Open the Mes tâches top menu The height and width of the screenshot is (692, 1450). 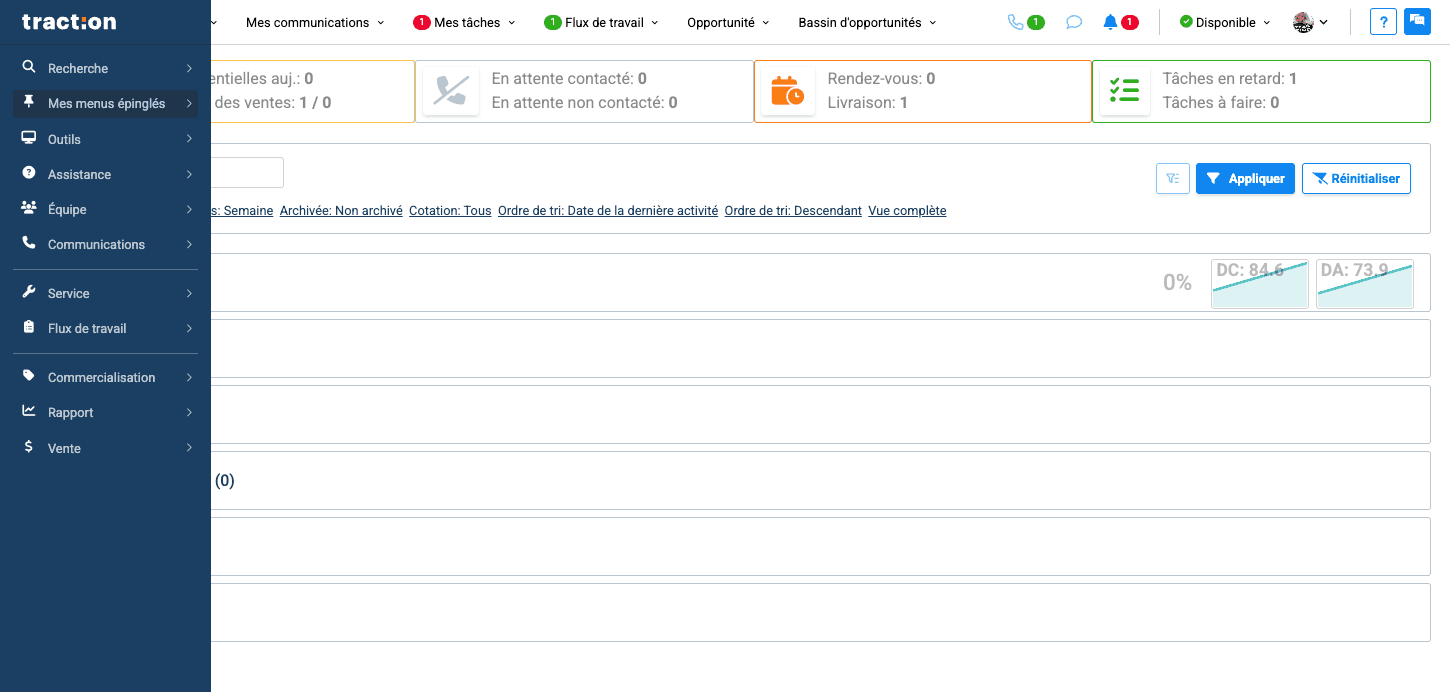pyautogui.click(x=464, y=22)
